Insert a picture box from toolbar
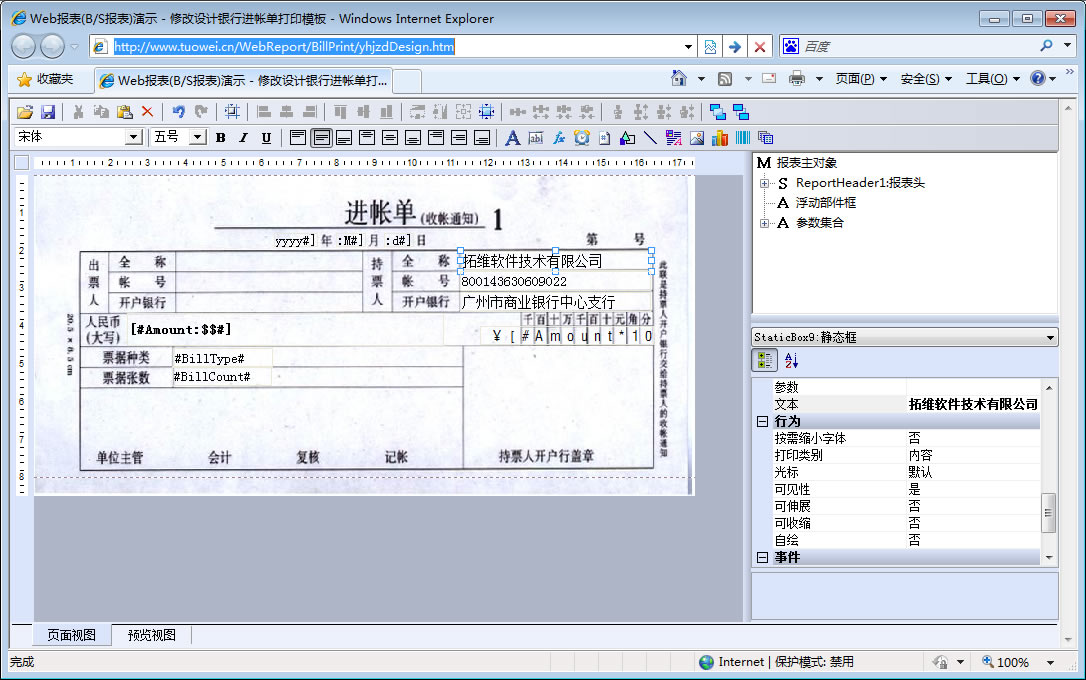This screenshot has width=1086, height=680. point(696,137)
